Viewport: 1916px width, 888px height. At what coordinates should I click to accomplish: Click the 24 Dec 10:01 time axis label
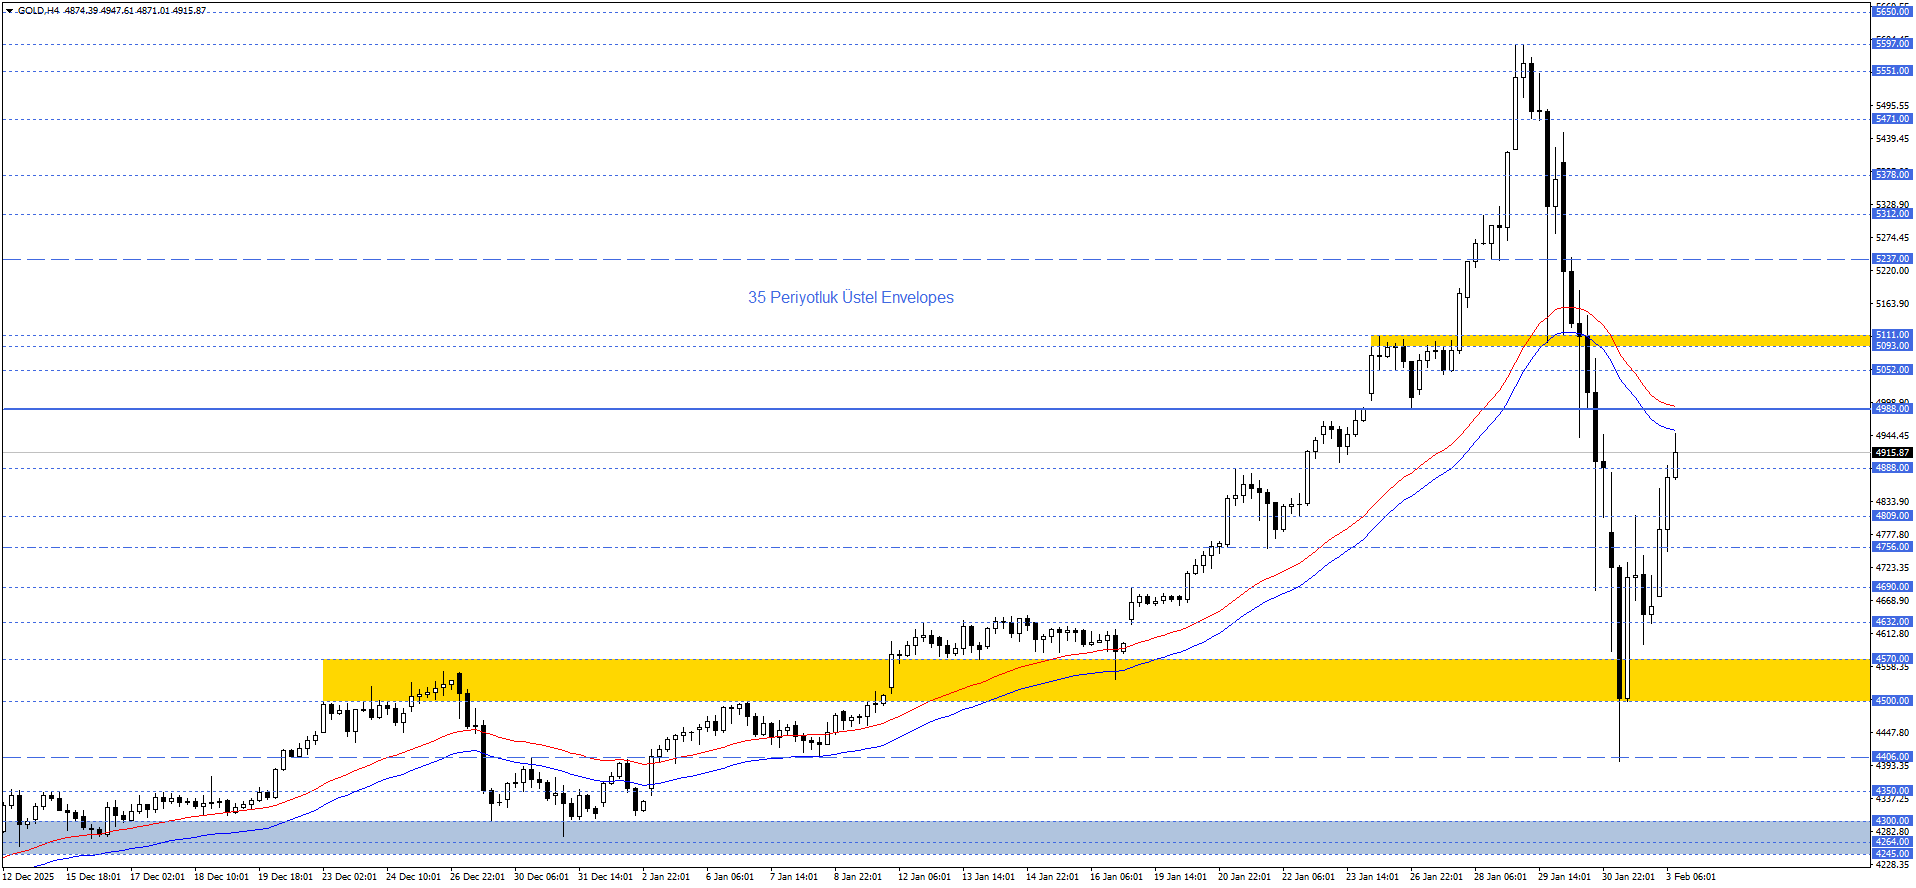[x=413, y=877]
